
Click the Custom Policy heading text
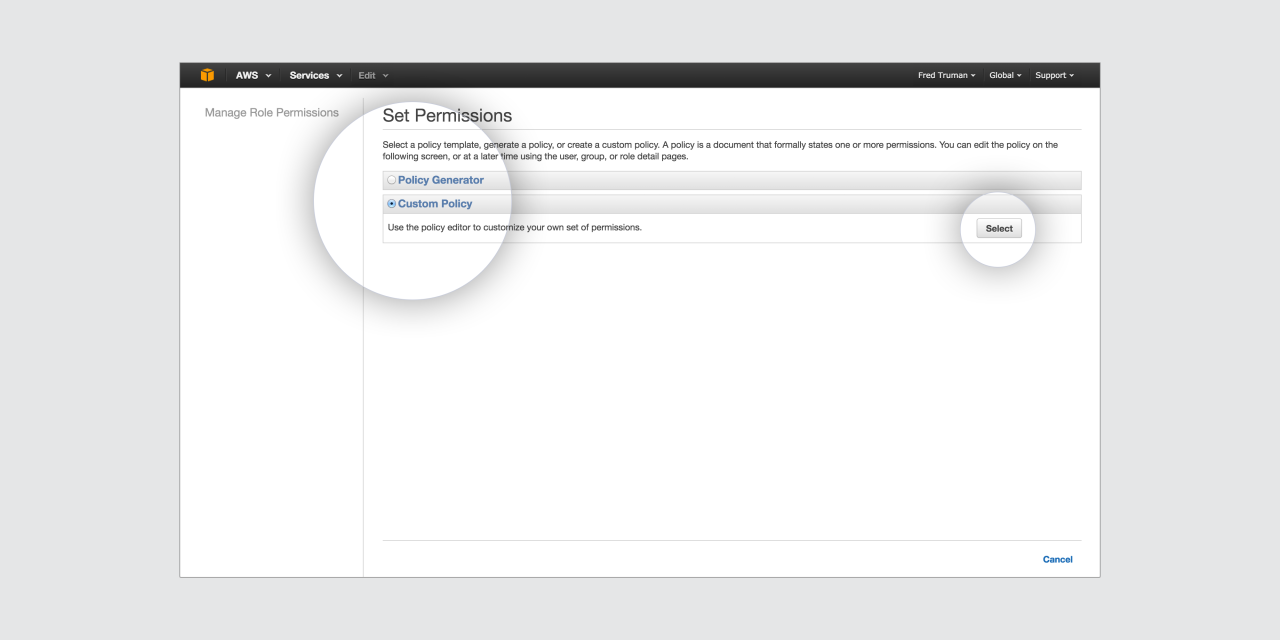(435, 204)
